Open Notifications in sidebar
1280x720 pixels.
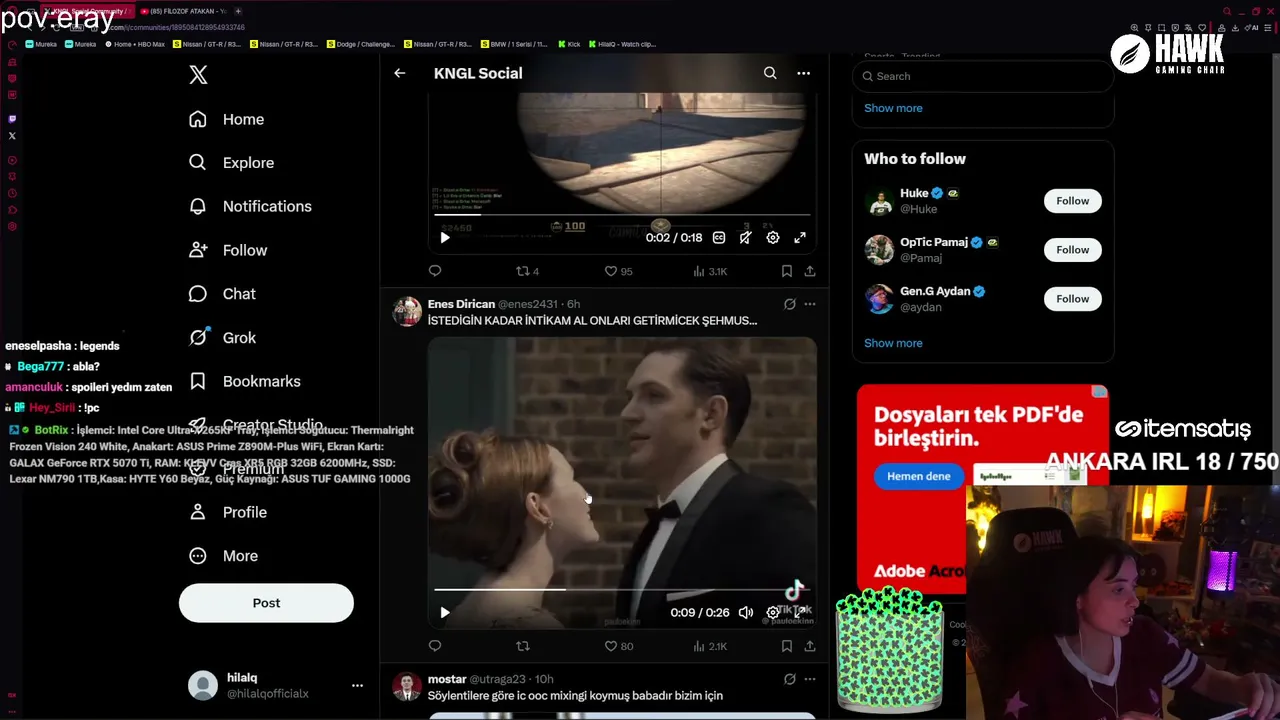click(x=250, y=206)
